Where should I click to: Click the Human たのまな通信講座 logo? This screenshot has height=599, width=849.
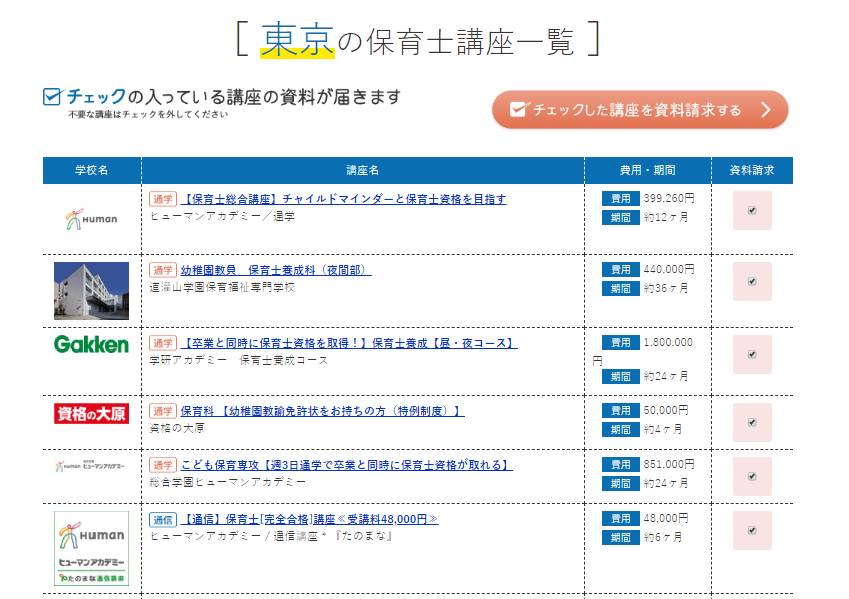[x=91, y=549]
